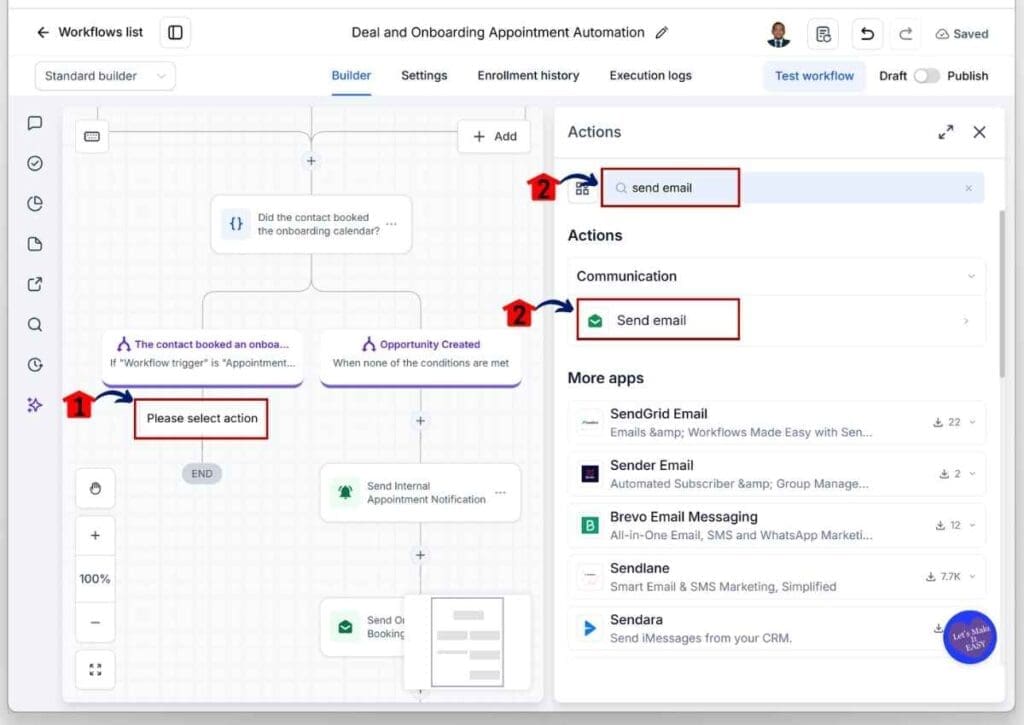Open the Sendara app
This screenshot has width=1024, height=725.
[777, 628]
